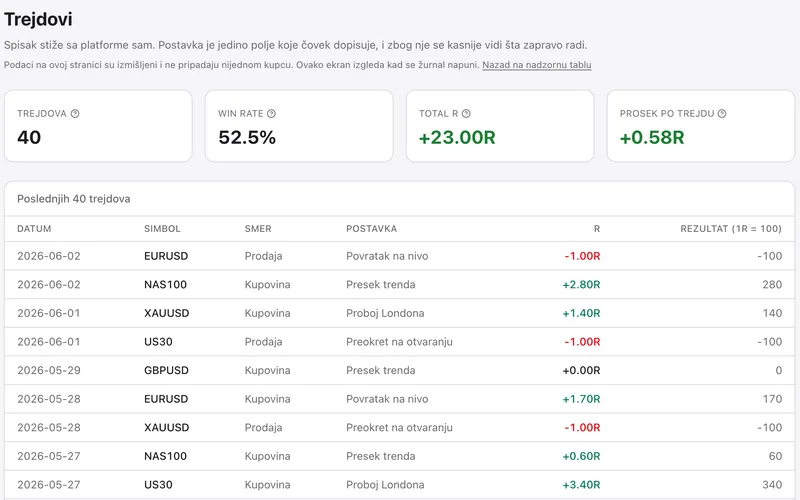Viewport: 800px width, 500px height.
Task: Select the GBPUSD symbol cell
Action: (x=166, y=370)
